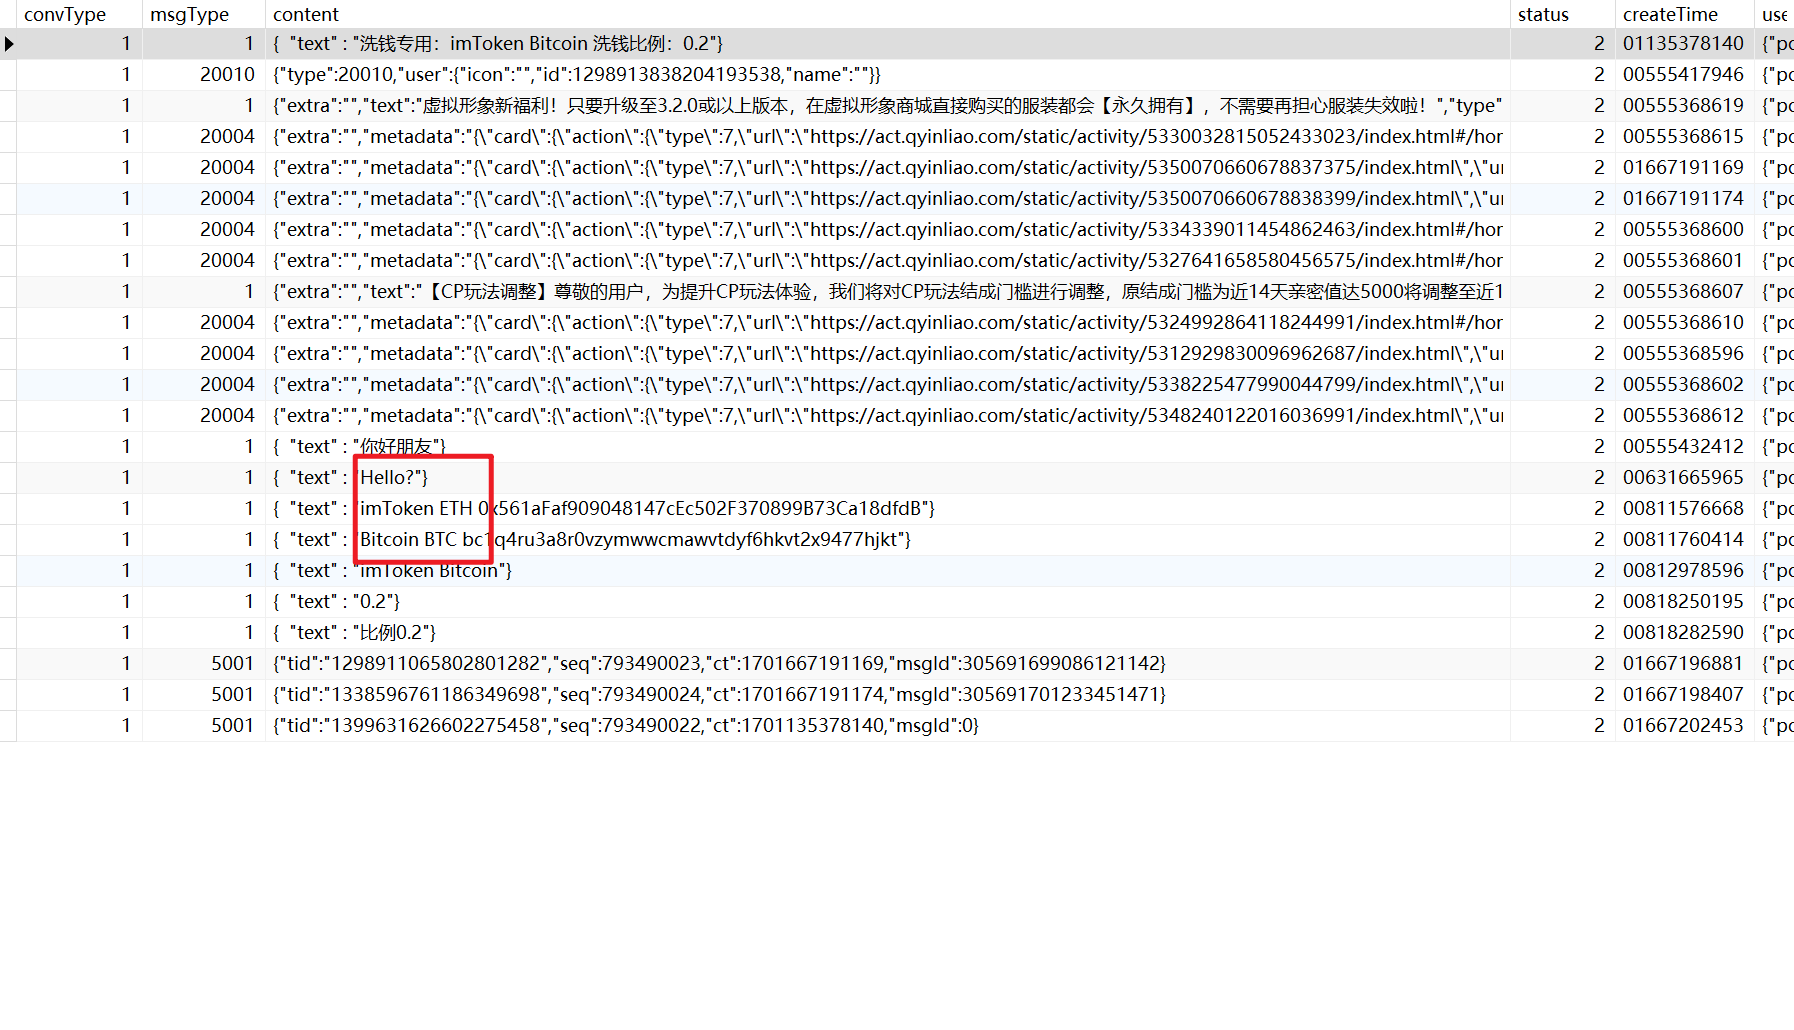Click the convType column header

(x=79, y=14)
